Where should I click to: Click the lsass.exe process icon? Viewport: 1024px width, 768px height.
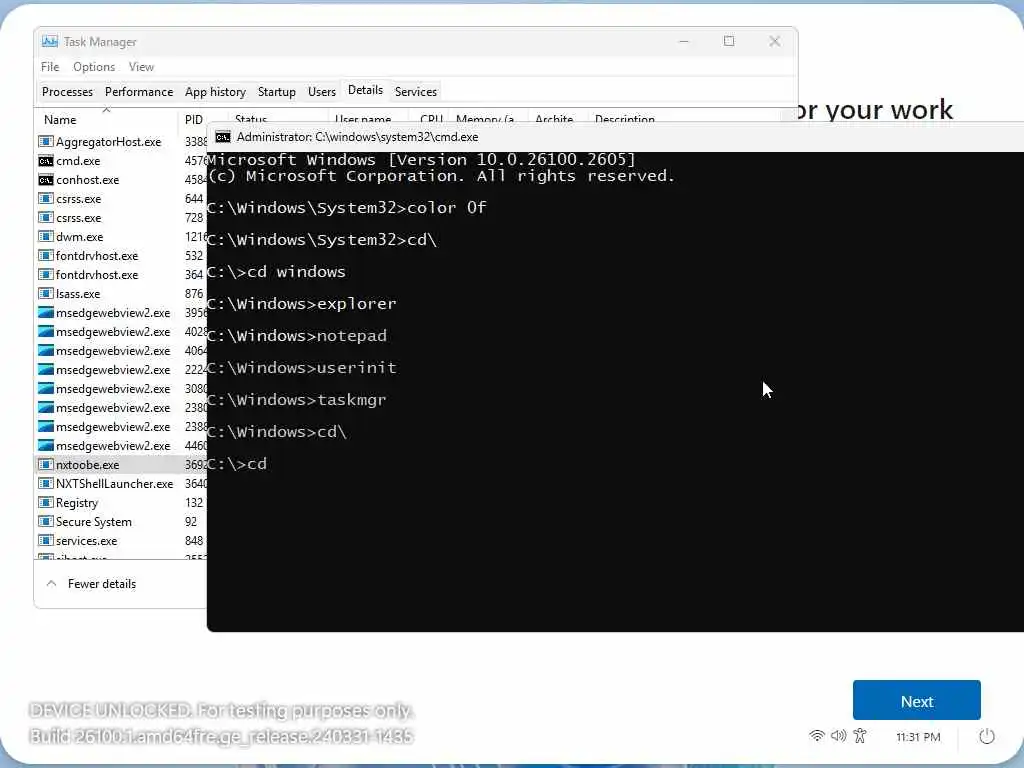(46, 294)
